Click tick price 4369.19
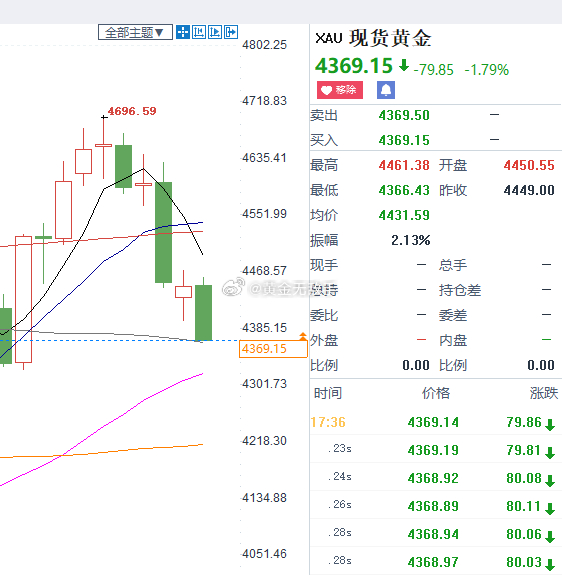Image resolution: width=562 pixels, height=575 pixels. click(x=433, y=450)
